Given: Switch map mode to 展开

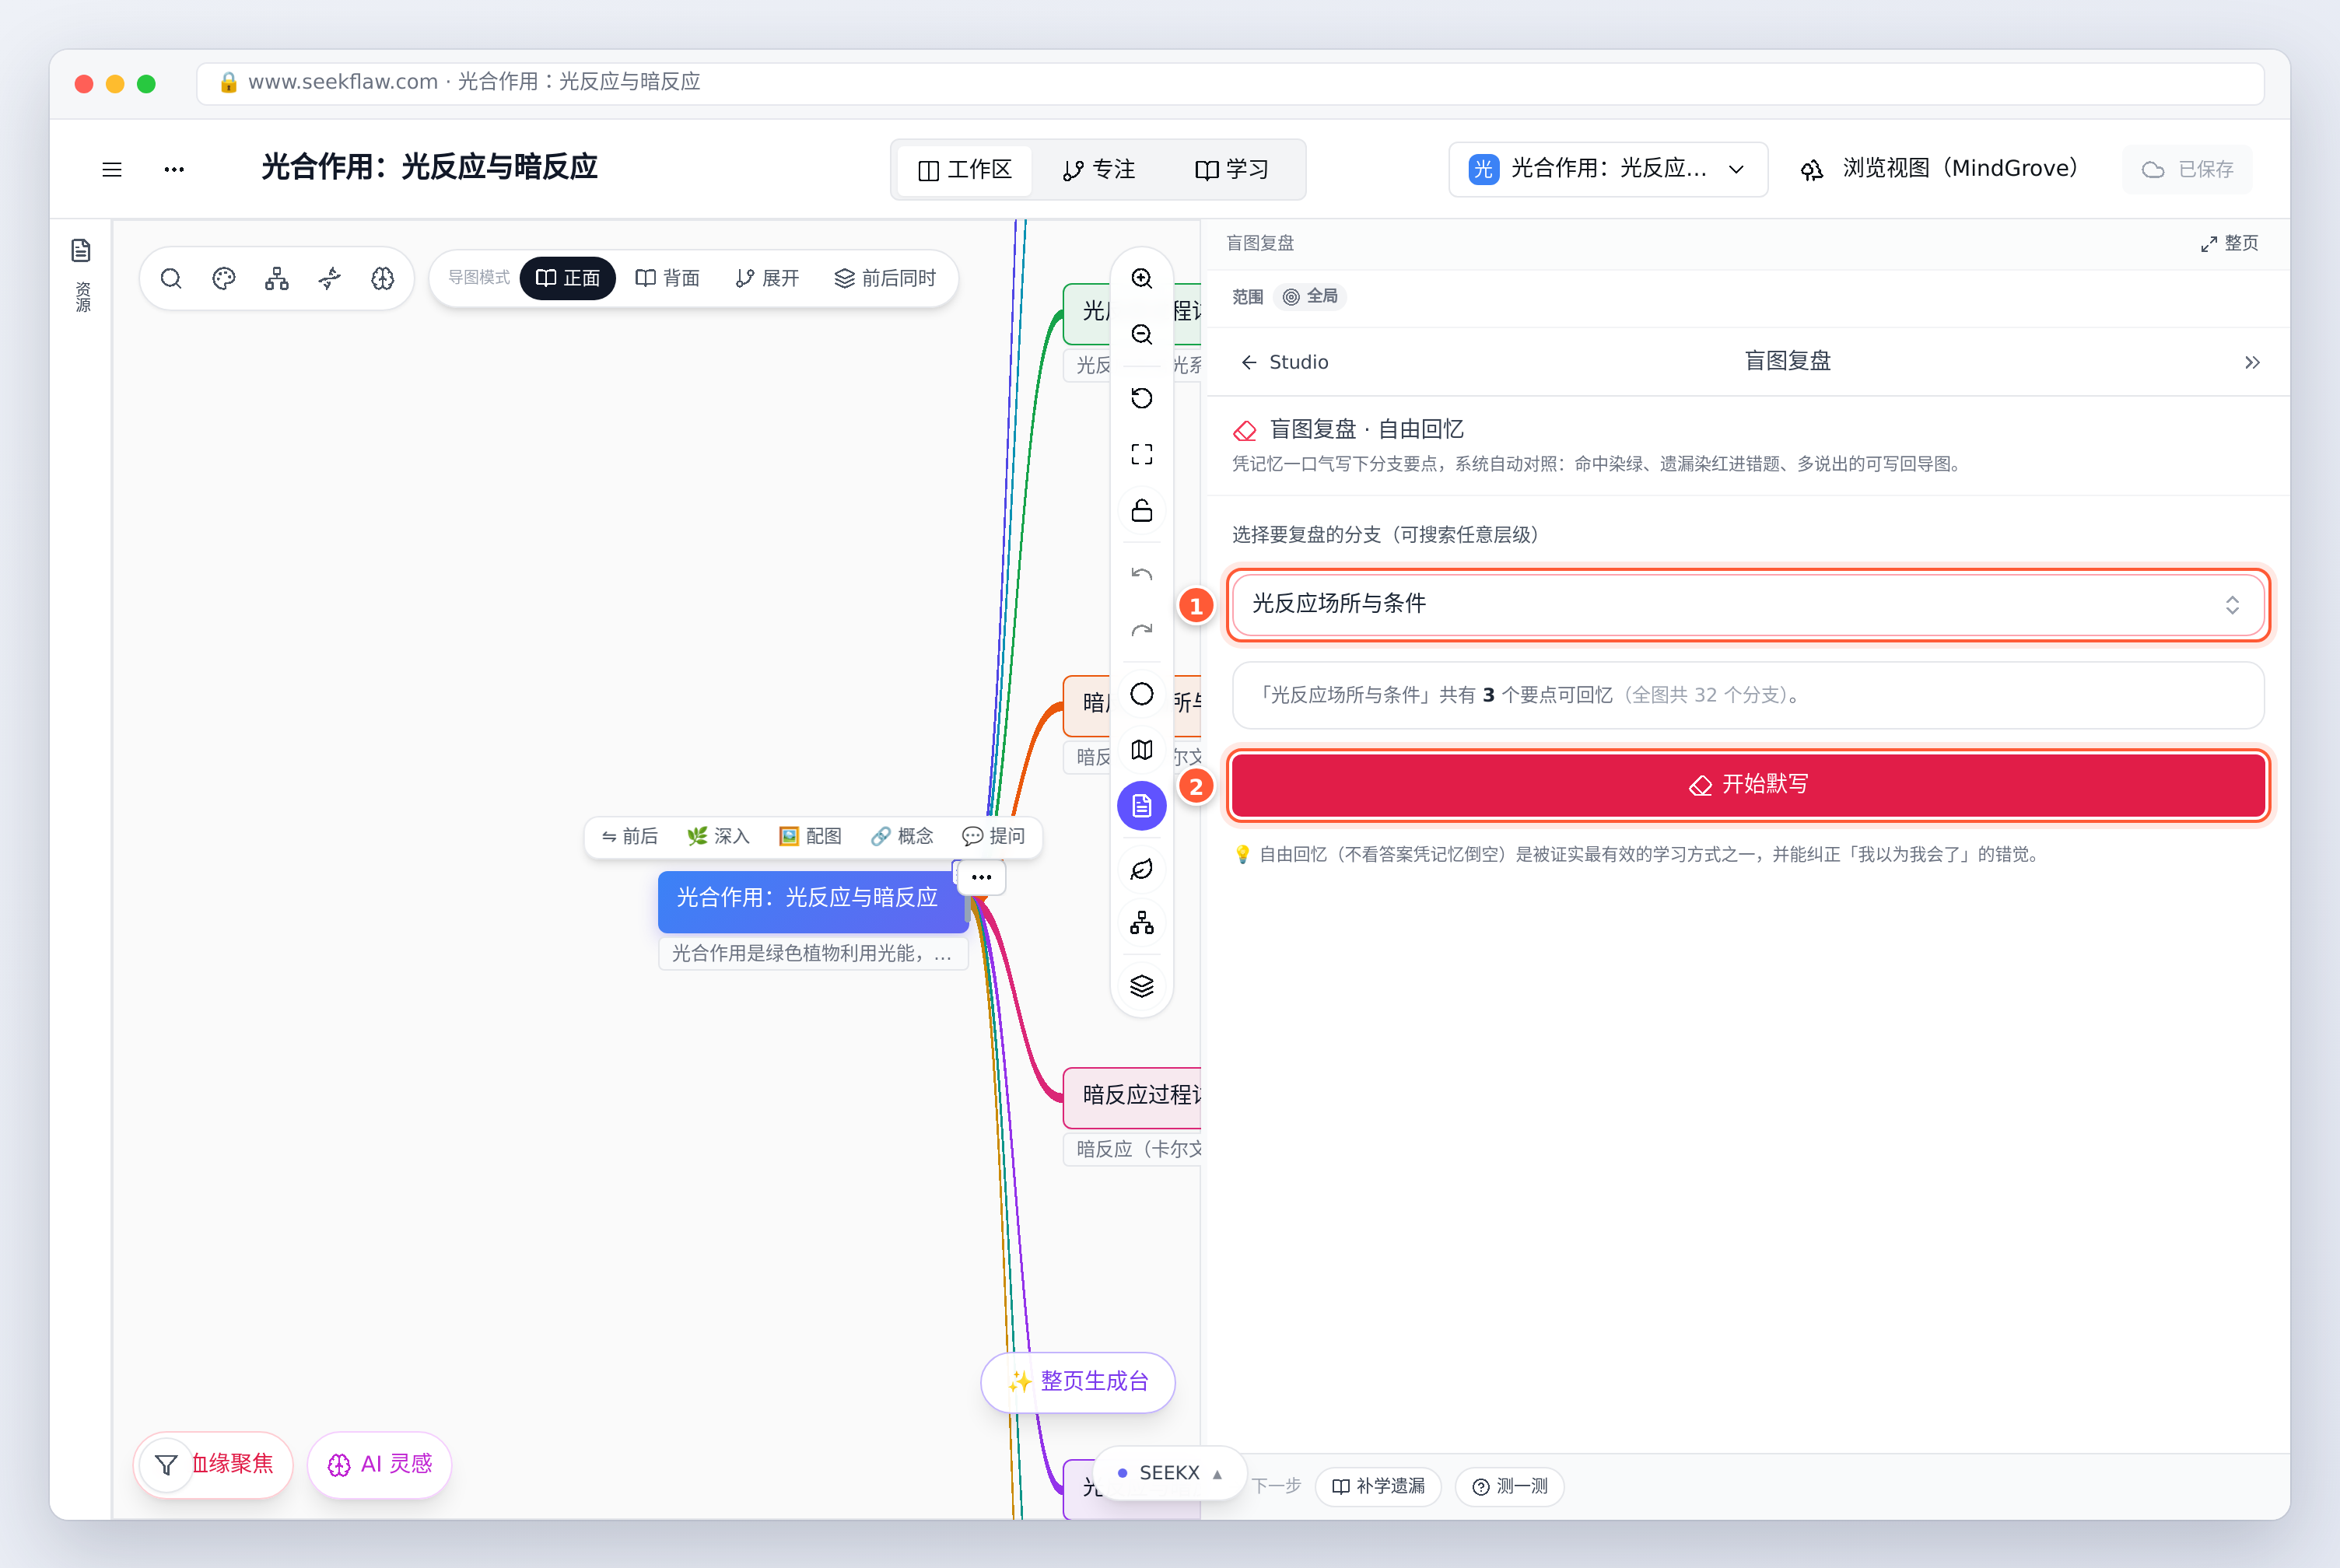Looking at the screenshot, I should click(x=767, y=278).
